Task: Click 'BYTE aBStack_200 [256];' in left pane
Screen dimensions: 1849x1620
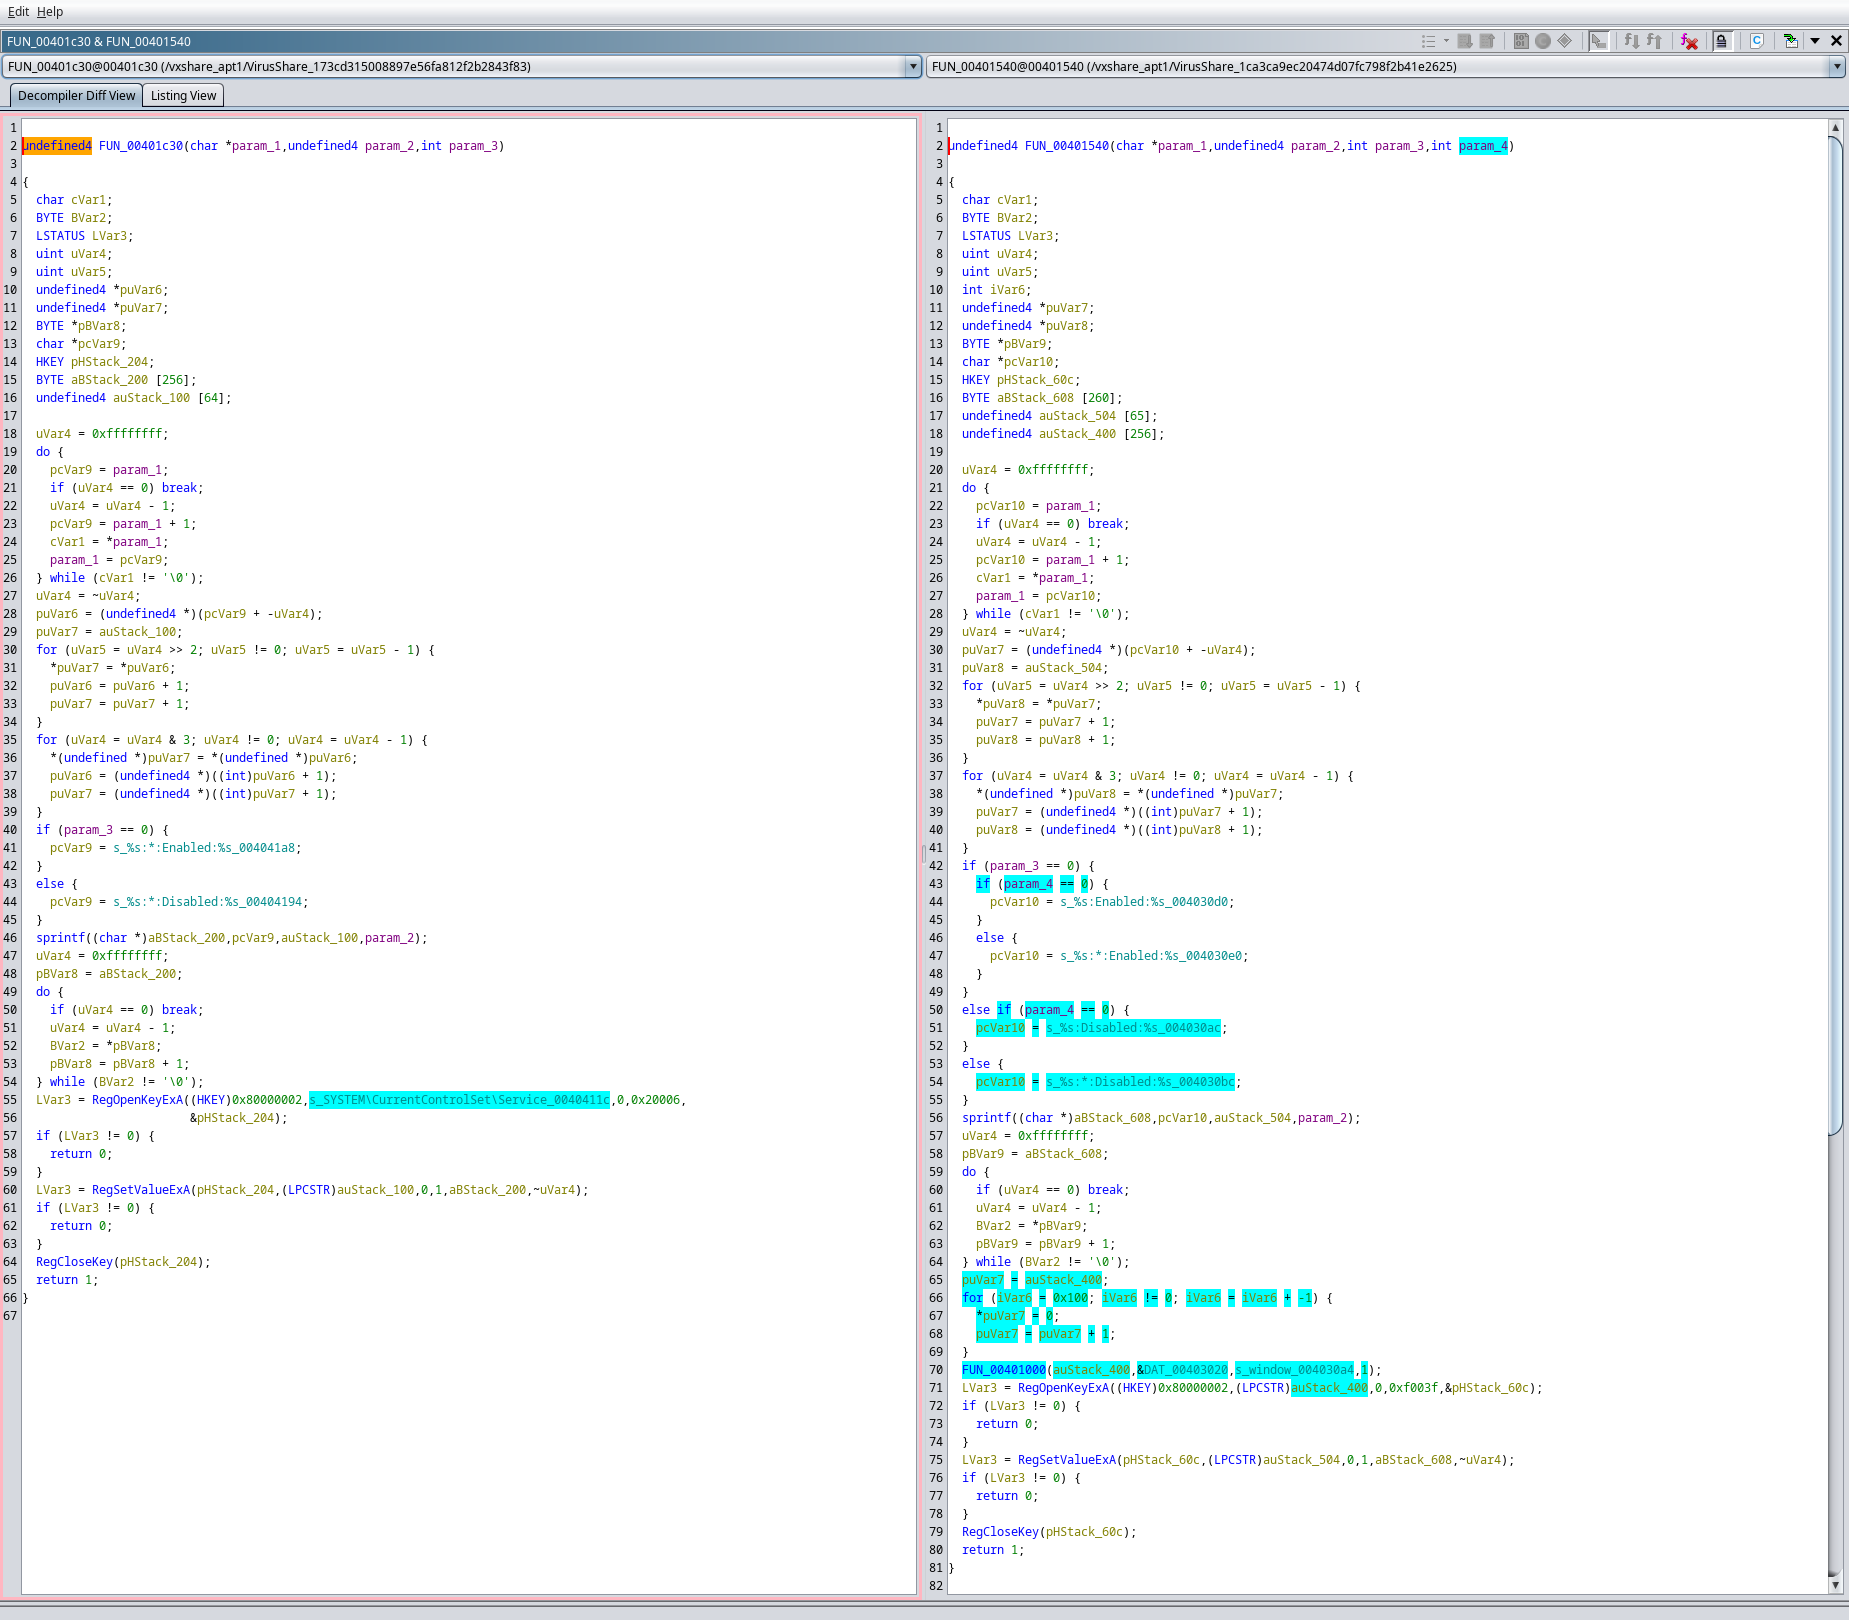Action: tap(116, 380)
